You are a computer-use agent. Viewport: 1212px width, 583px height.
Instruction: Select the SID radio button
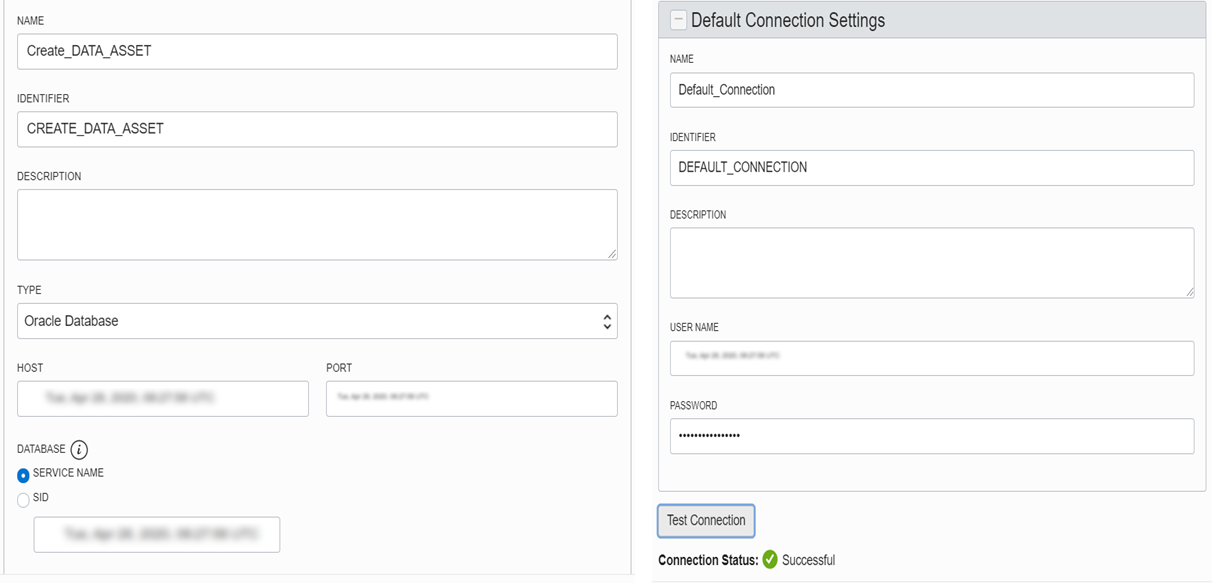(x=23, y=499)
